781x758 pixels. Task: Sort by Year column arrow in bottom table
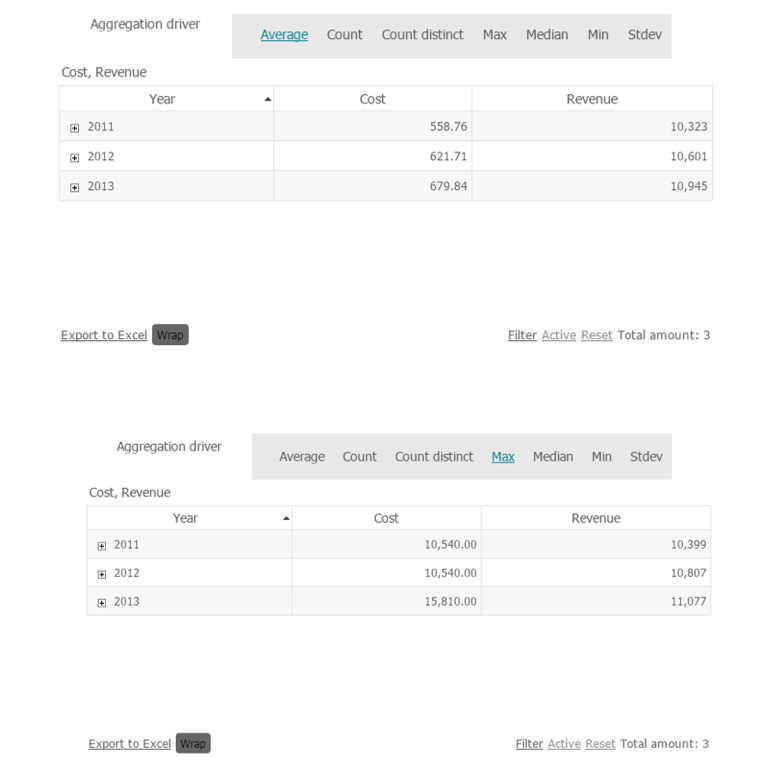click(x=286, y=518)
